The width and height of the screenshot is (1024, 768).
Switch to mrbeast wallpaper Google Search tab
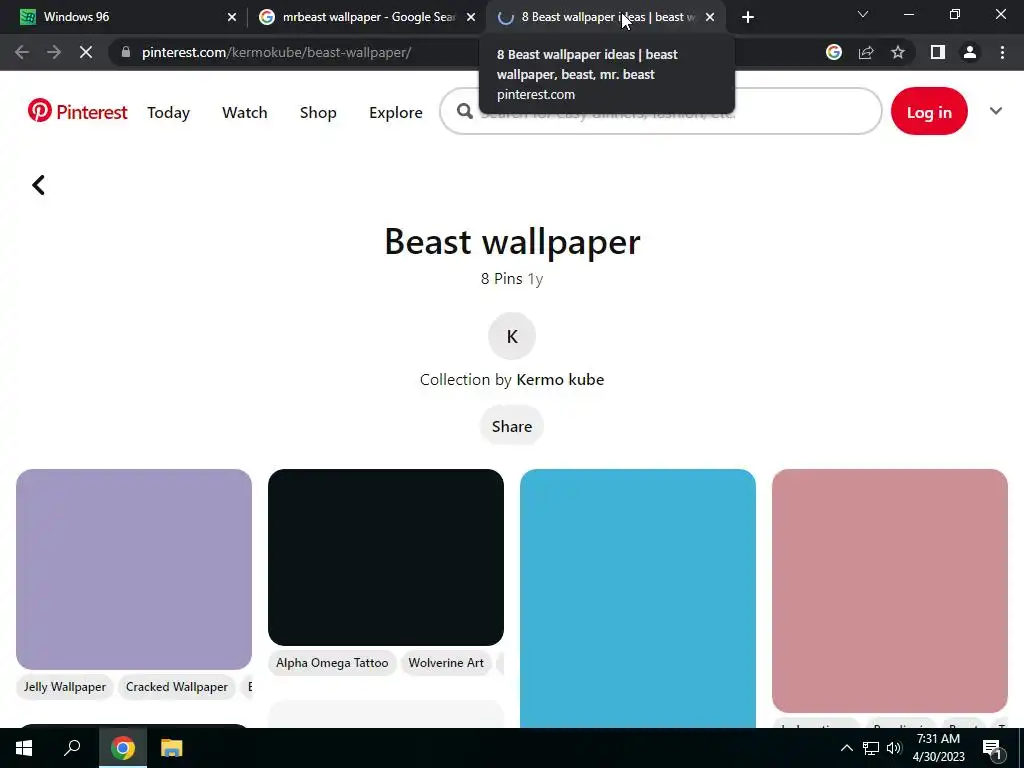coord(368,17)
